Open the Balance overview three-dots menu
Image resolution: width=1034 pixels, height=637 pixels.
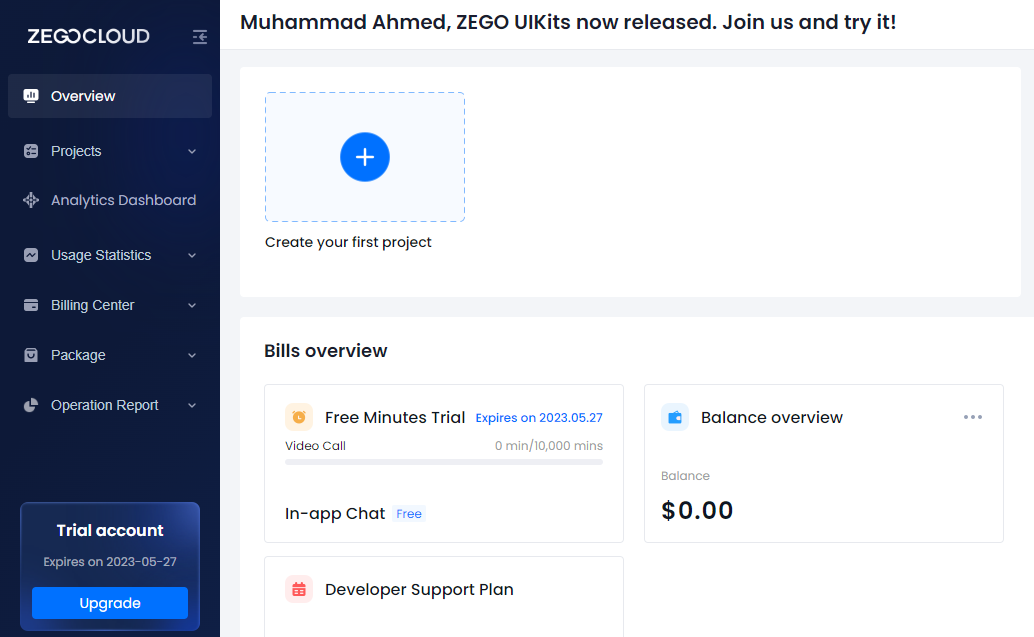pos(973,417)
